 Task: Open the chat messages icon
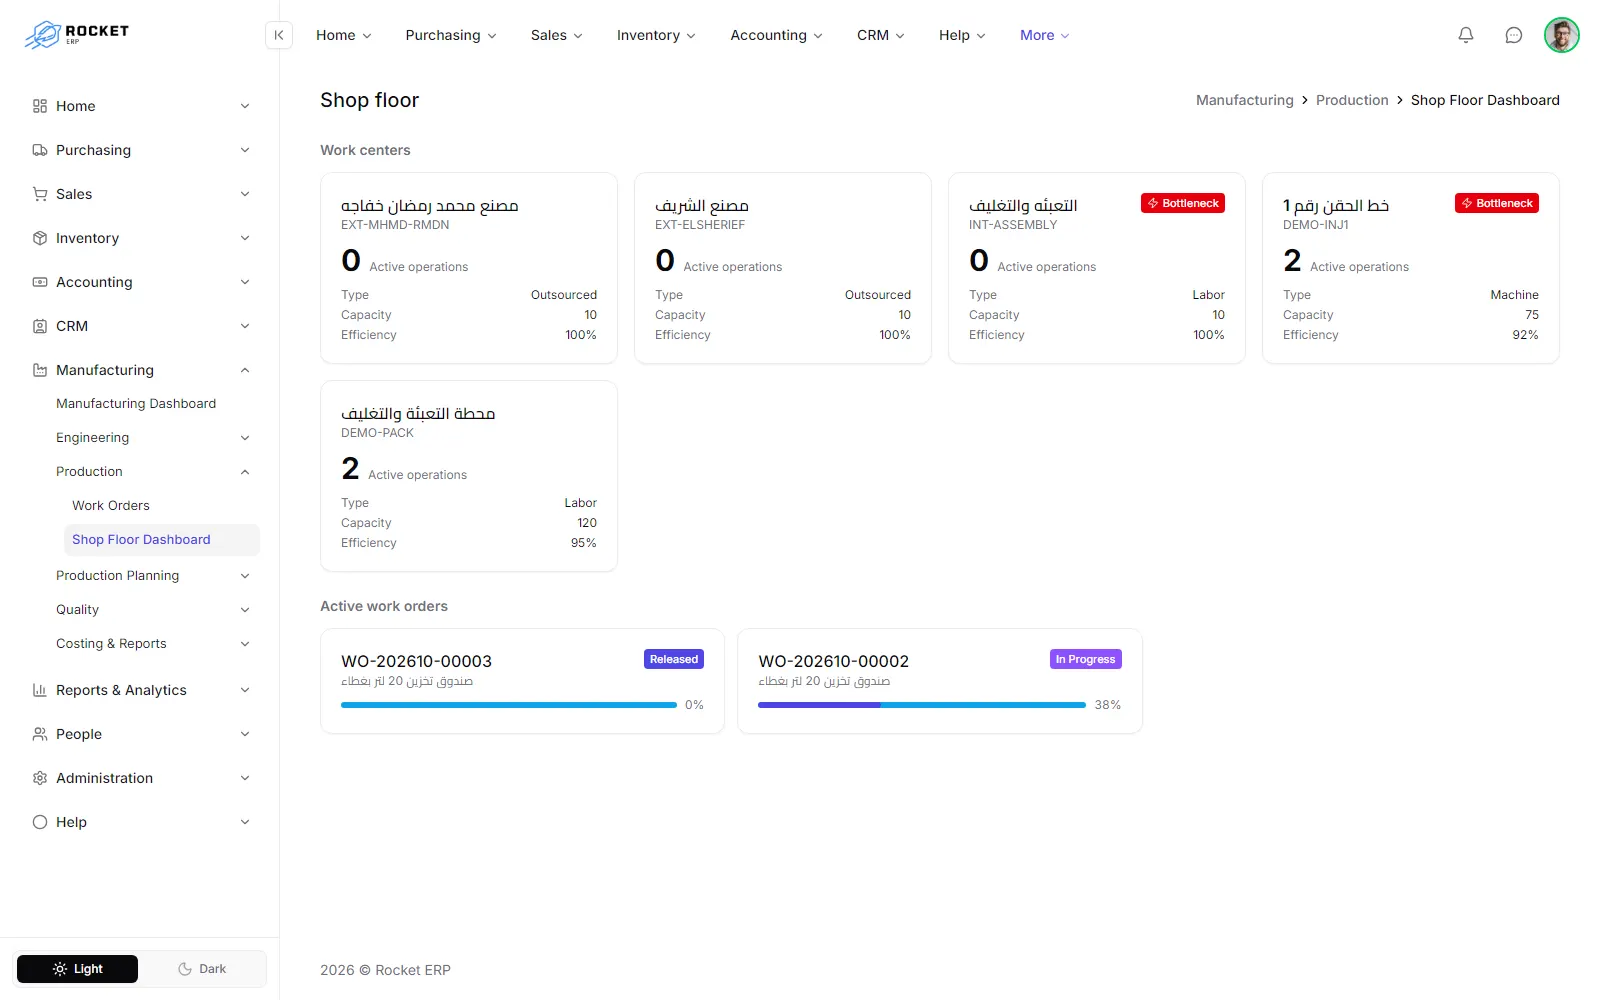point(1514,35)
